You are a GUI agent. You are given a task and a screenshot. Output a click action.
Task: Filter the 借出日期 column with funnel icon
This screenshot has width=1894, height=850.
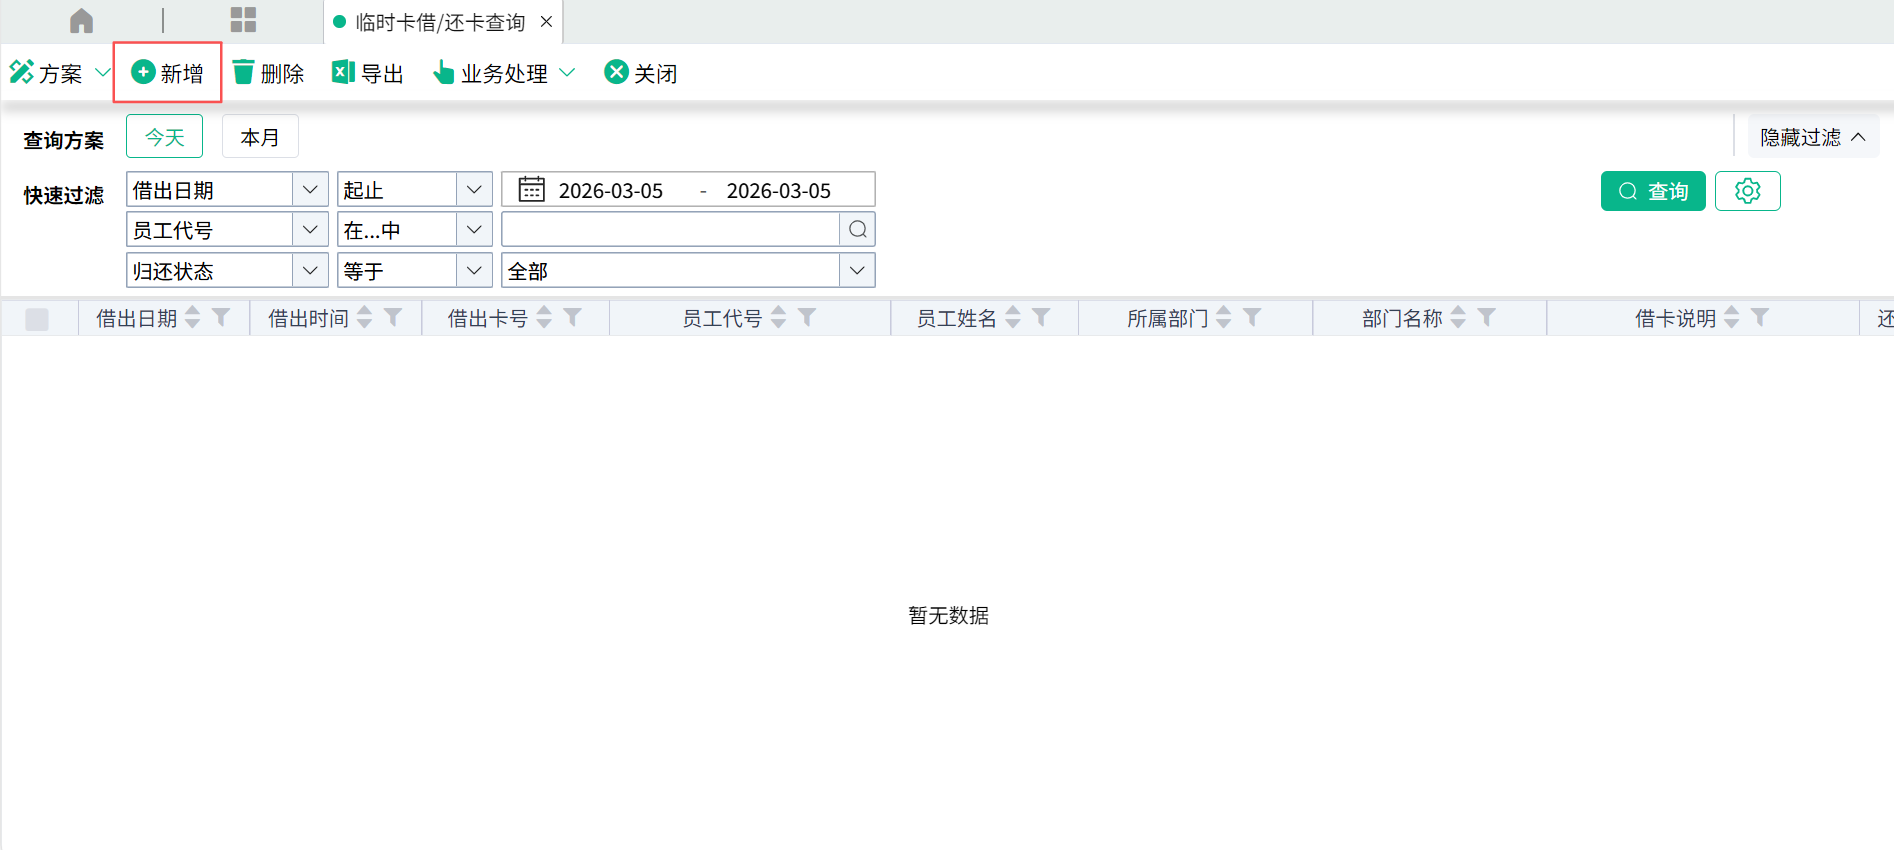pos(222,318)
